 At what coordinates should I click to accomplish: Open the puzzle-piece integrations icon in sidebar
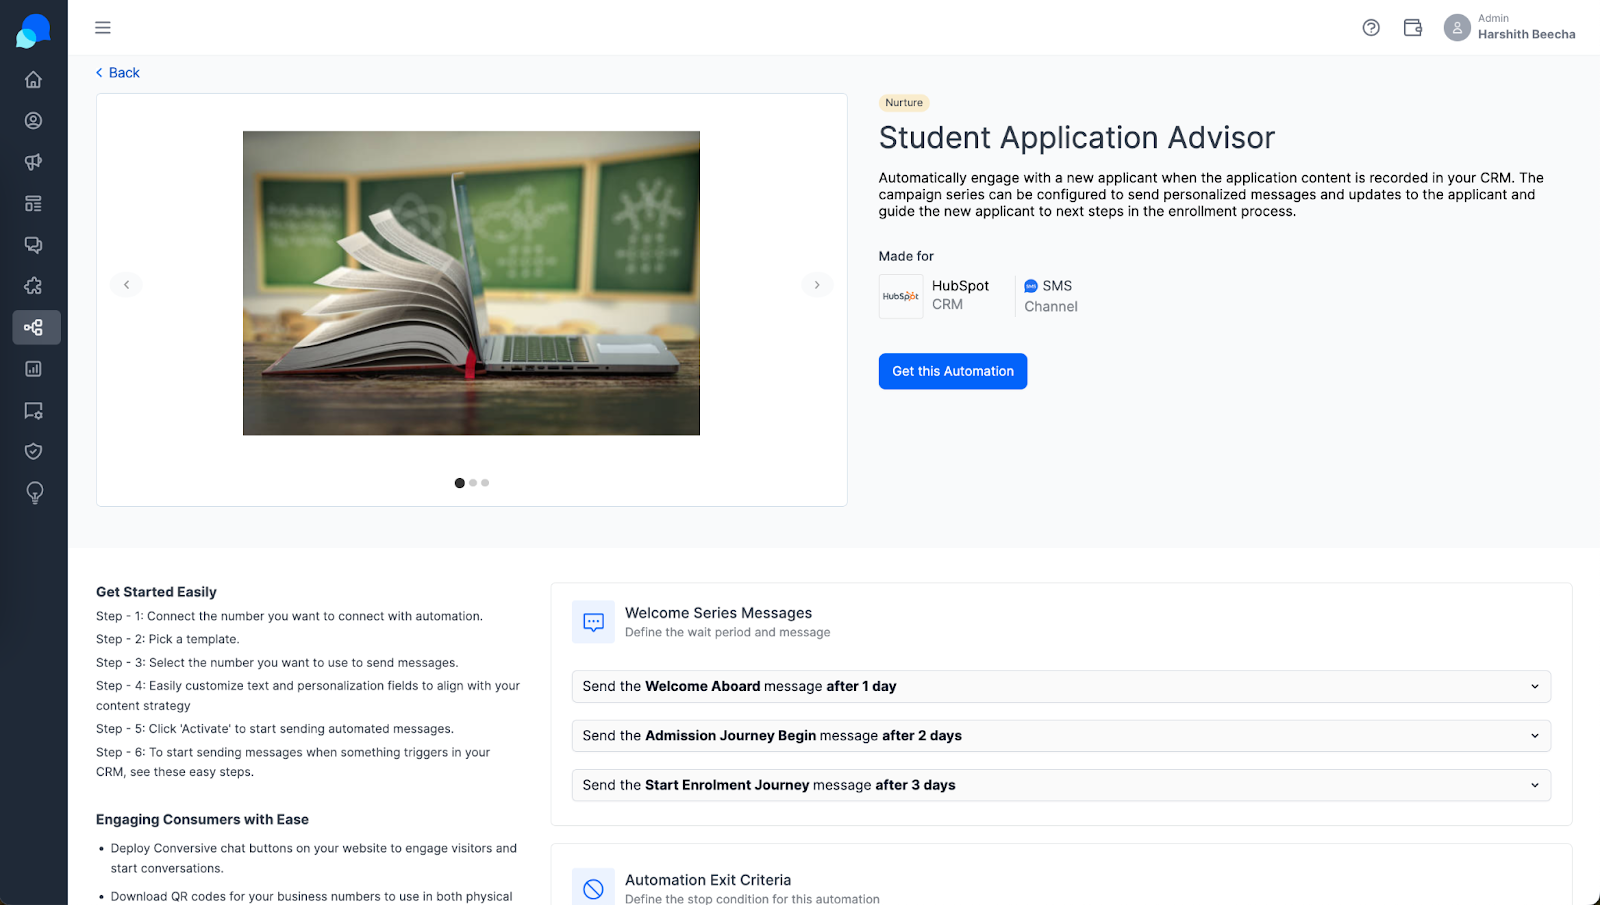click(33, 286)
